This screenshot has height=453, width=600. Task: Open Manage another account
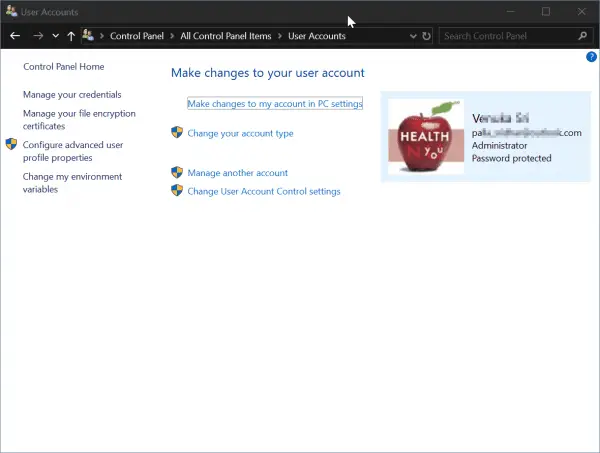click(238, 173)
